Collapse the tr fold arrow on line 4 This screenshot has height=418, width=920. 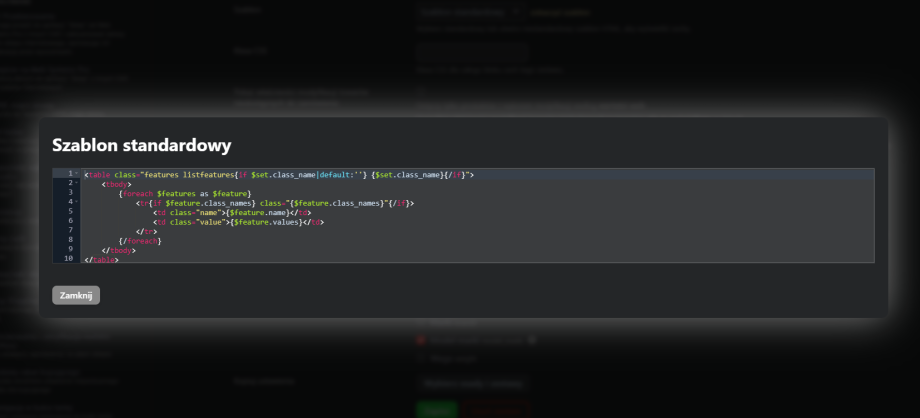click(76, 202)
